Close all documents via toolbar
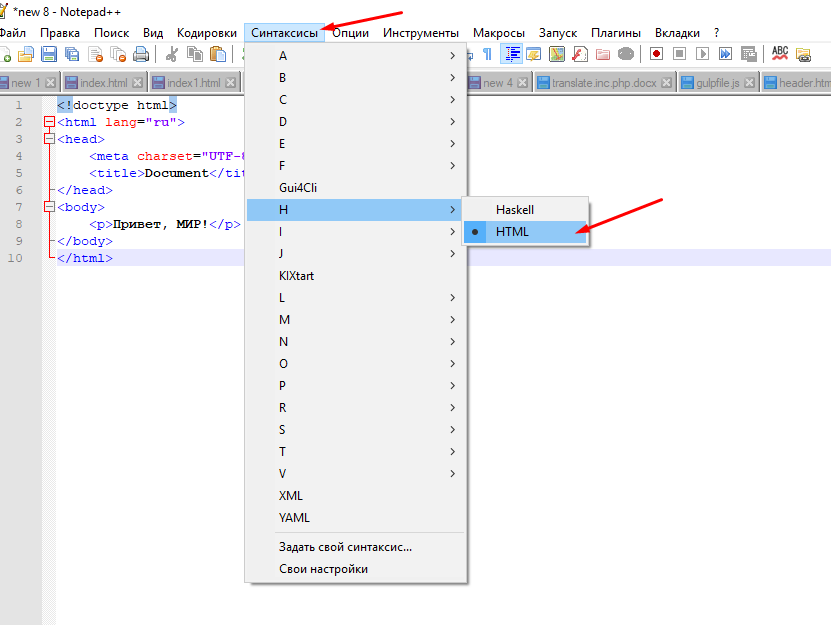Viewport: 831px width, 625px height. pyautogui.click(x=118, y=54)
